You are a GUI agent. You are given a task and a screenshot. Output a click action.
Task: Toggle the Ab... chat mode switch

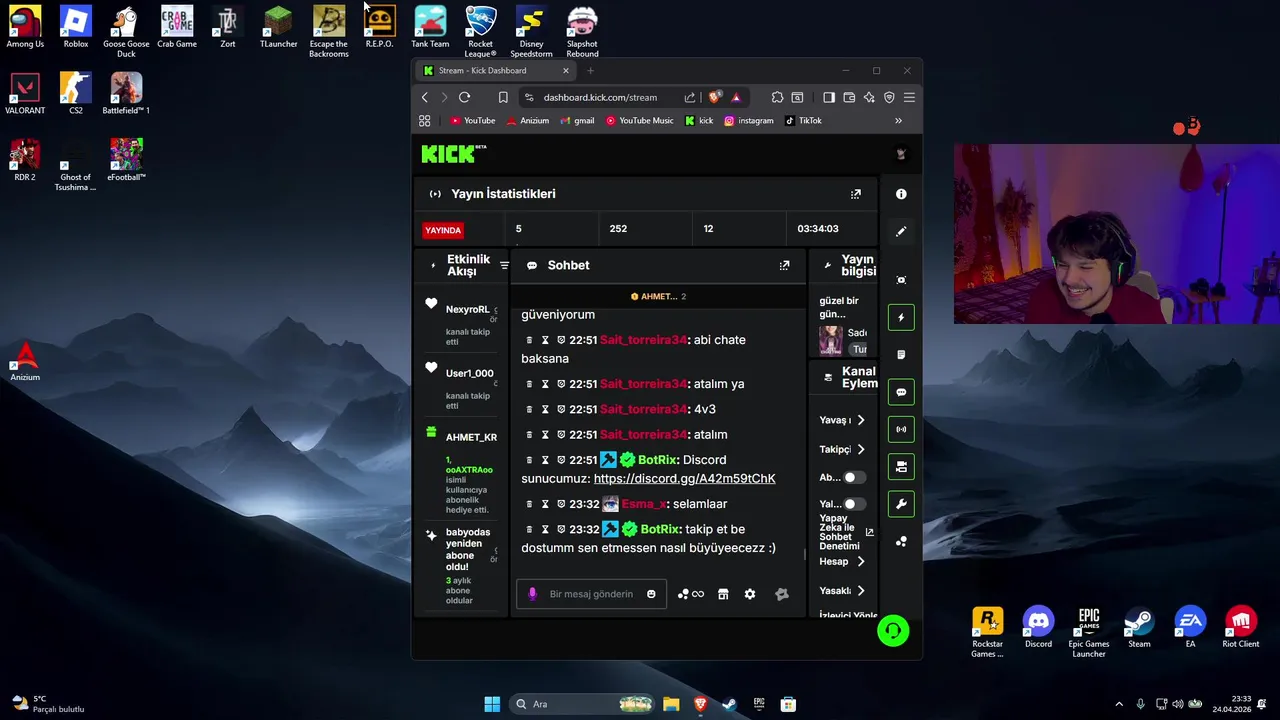(x=853, y=478)
